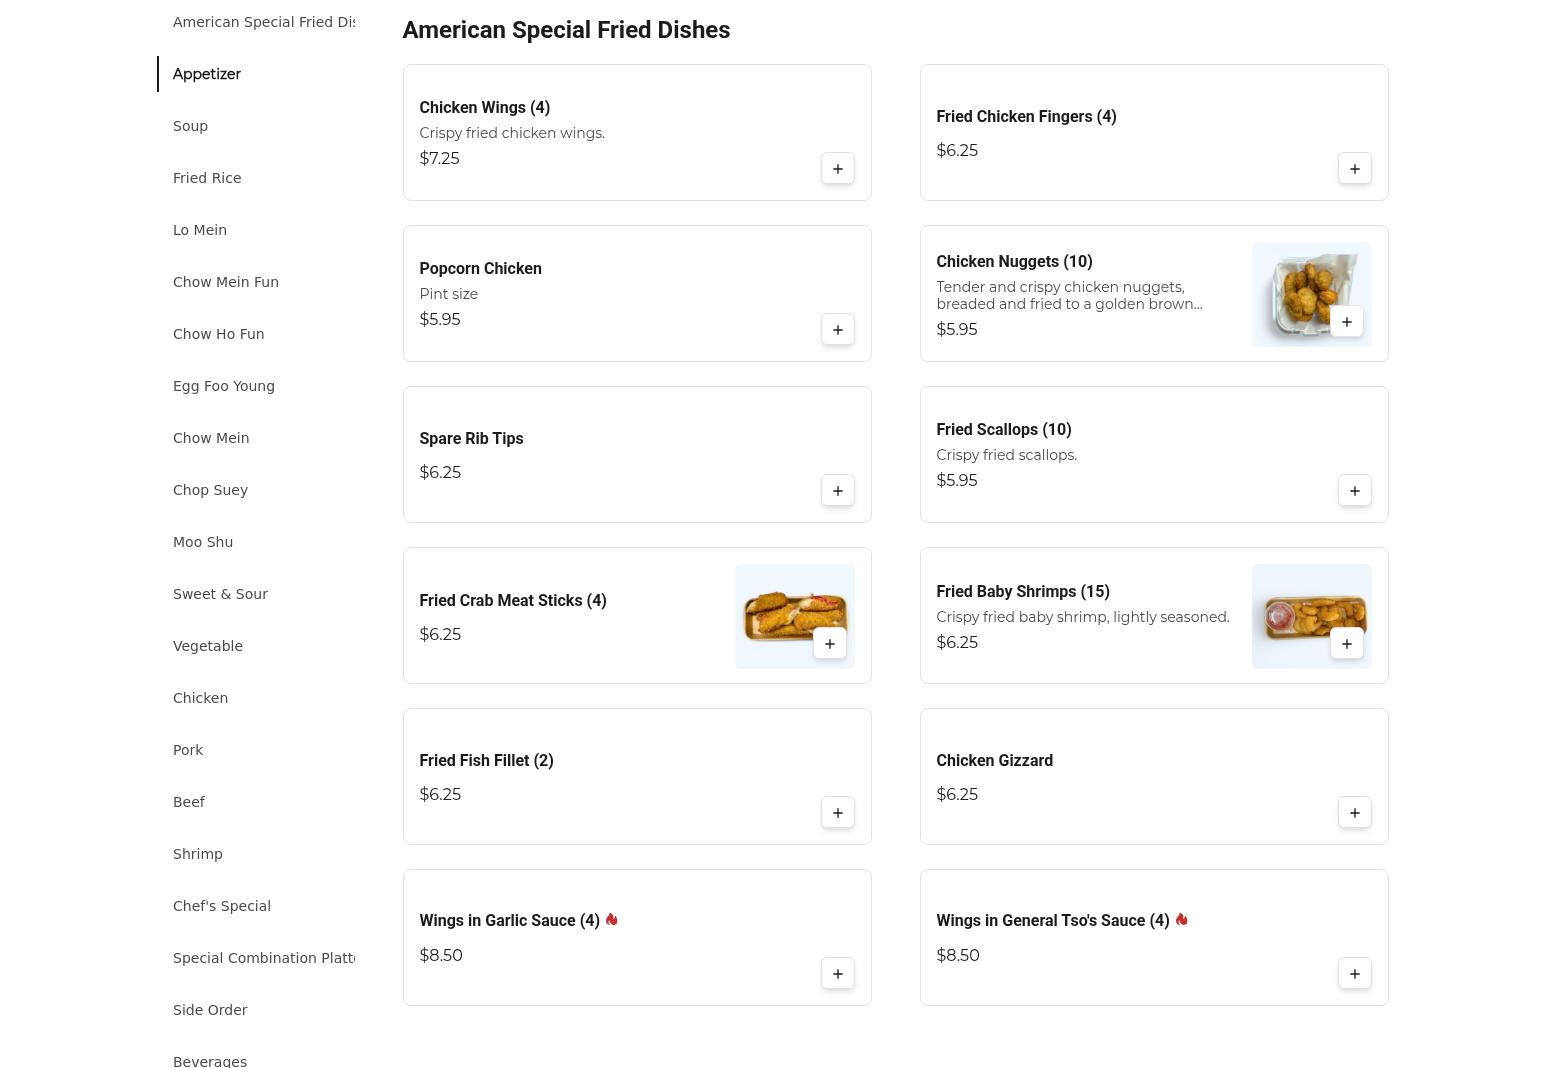
Task: Add Fried Scallops (10) to cart
Action: 1354,491
